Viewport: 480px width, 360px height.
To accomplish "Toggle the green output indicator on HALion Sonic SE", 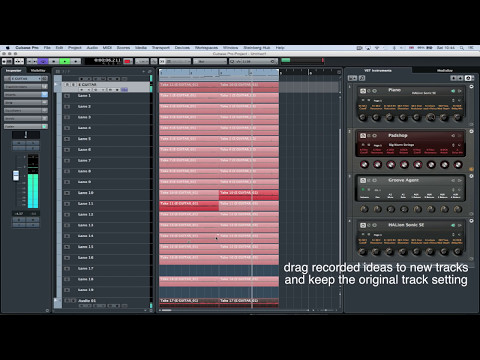I will coord(453,225).
